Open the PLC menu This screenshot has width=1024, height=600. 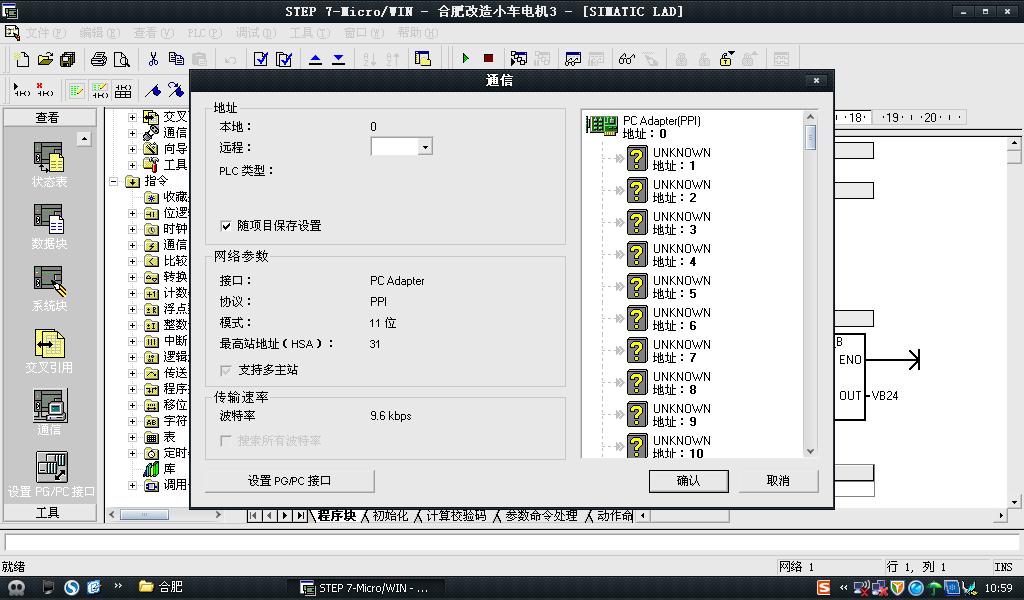point(204,33)
